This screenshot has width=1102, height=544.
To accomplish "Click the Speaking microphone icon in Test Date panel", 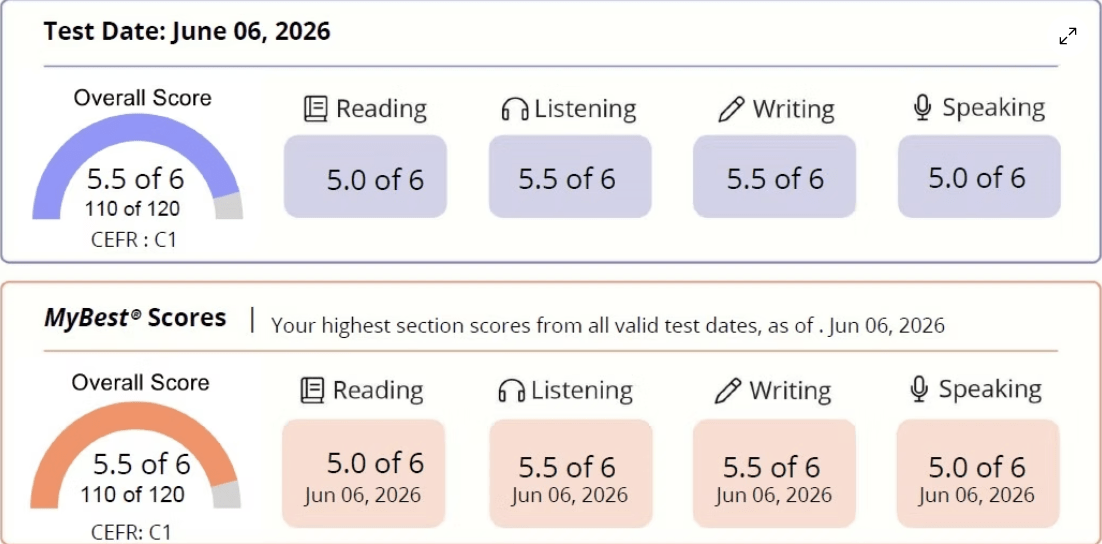I will (923, 108).
